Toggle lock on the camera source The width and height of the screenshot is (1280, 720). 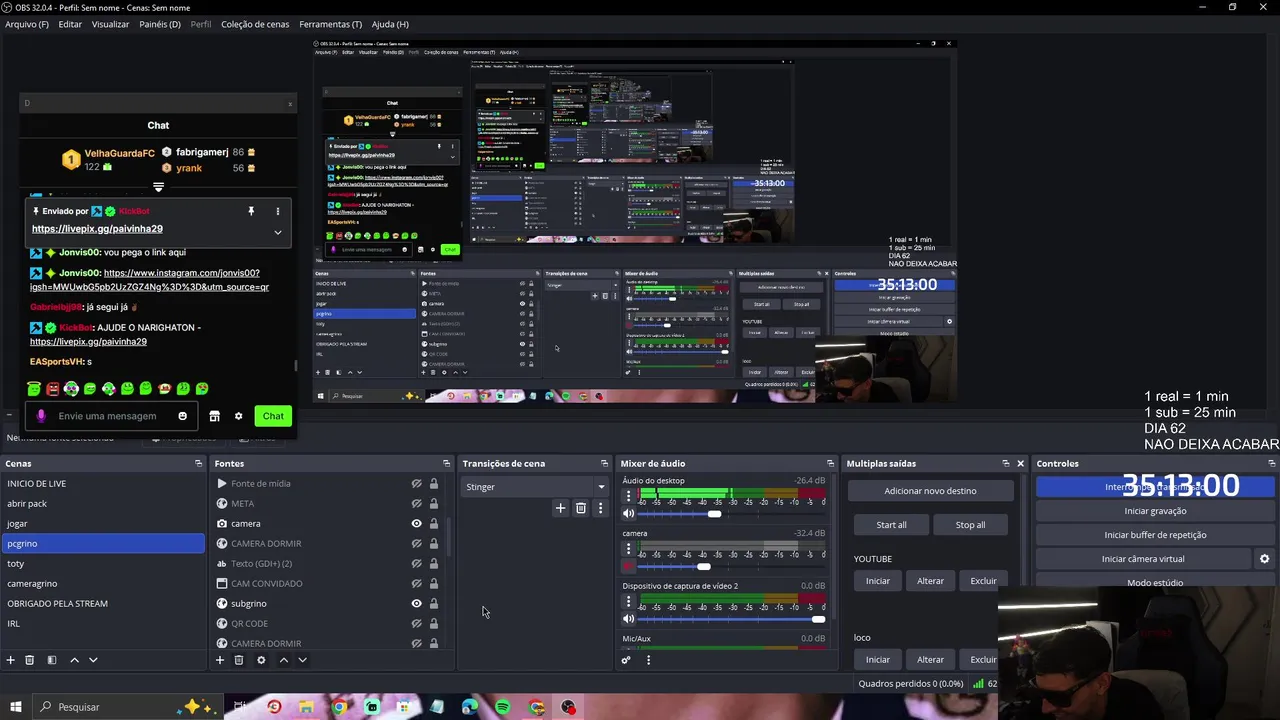(434, 524)
